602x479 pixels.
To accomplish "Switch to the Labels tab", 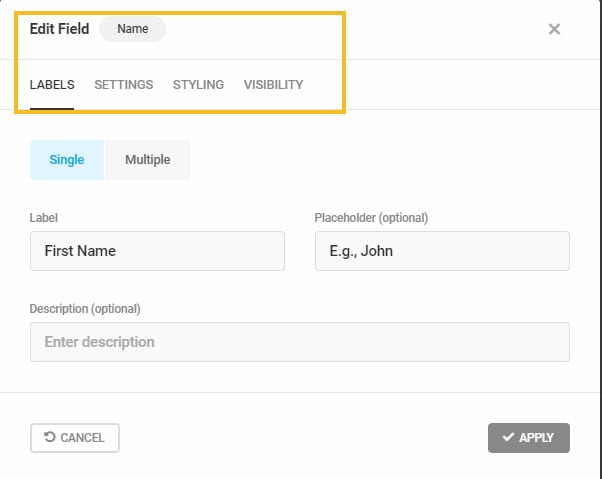I will coord(52,85).
